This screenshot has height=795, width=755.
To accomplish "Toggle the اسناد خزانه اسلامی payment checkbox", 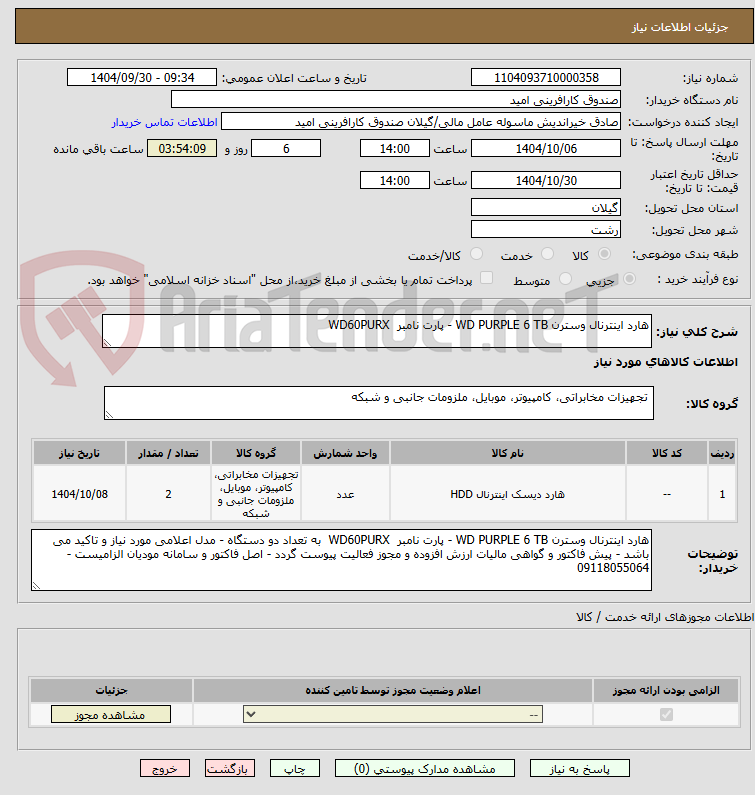I will click(486, 277).
